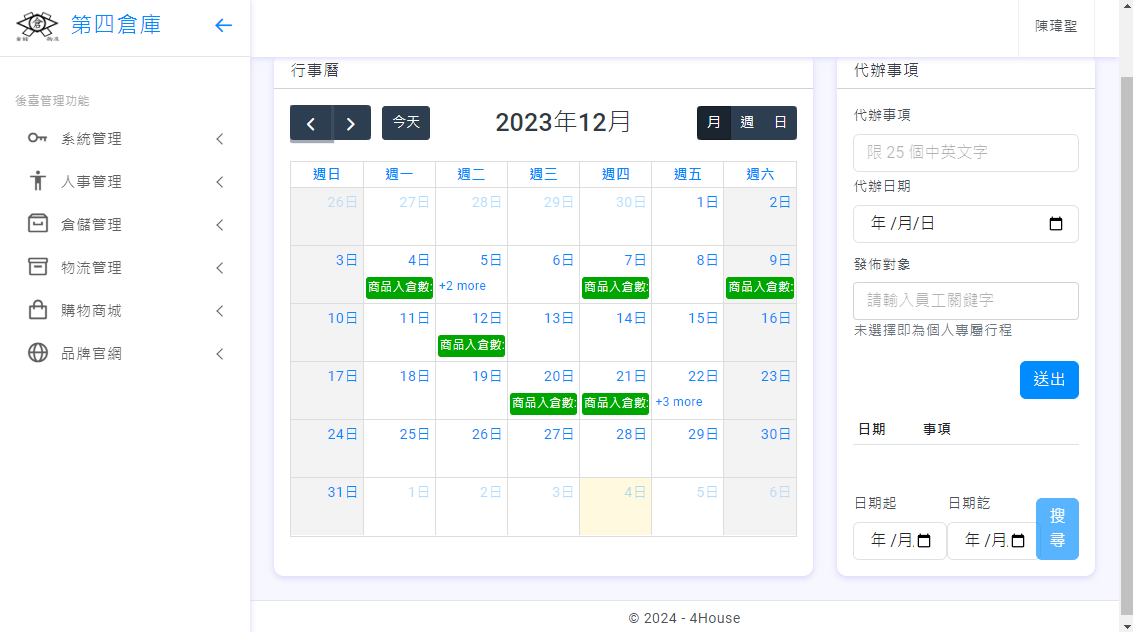Open 購物商城 menu item
The image size is (1133, 632).
pos(125,311)
